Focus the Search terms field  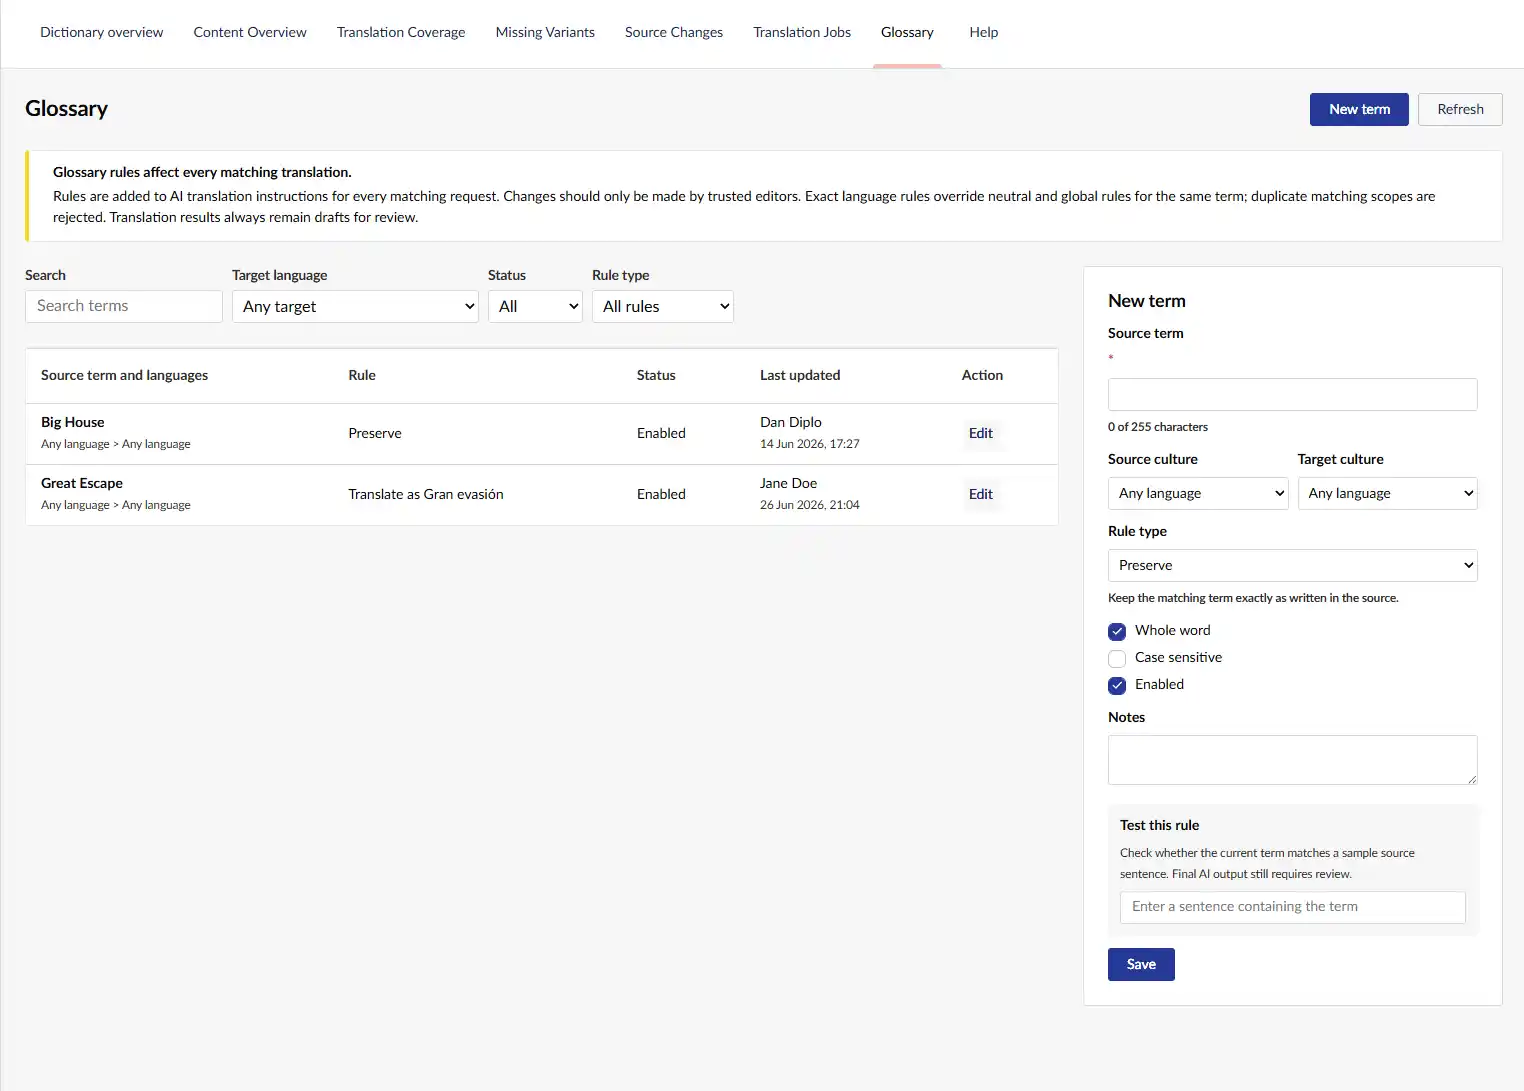(x=124, y=306)
